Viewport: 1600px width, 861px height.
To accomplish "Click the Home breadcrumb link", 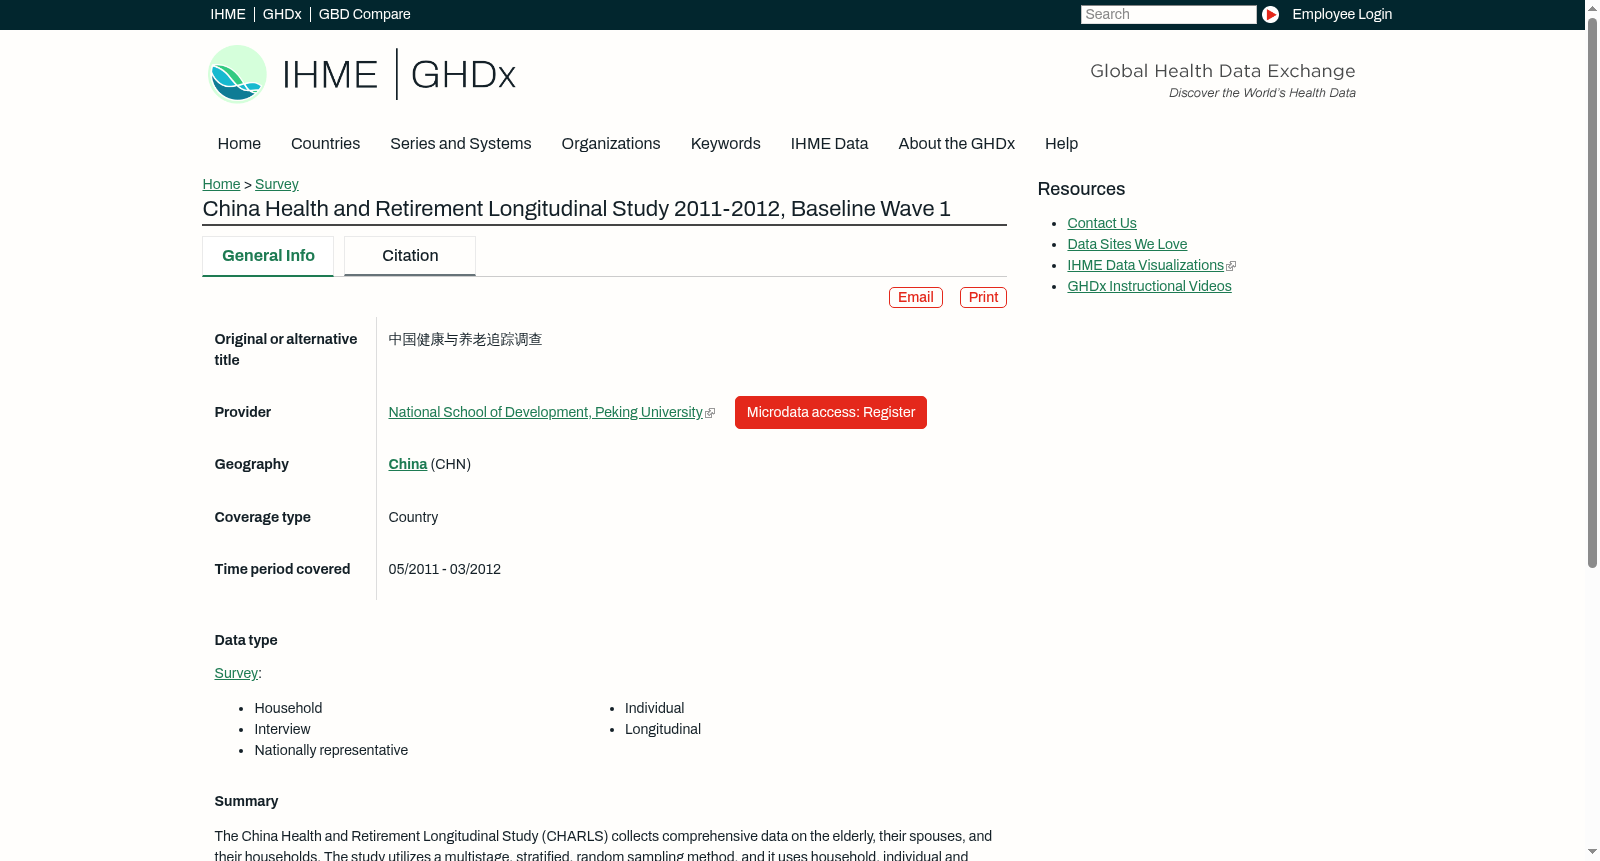I will (221, 184).
